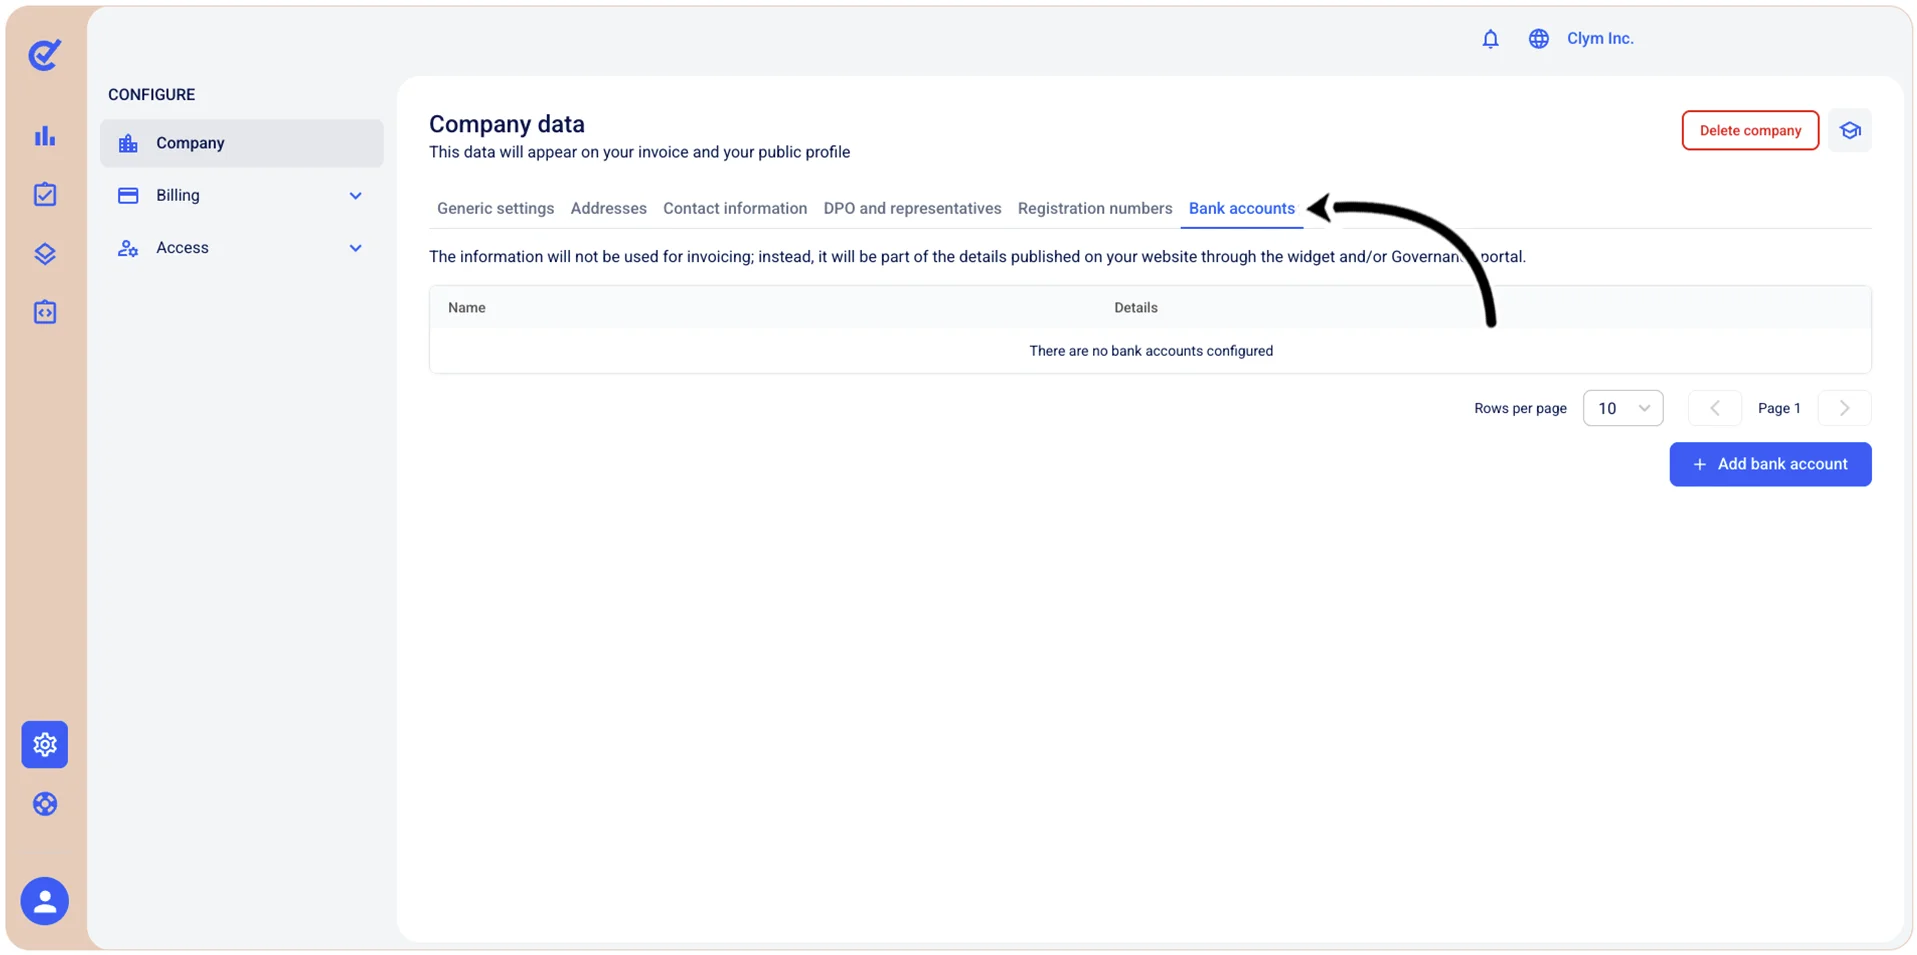The height and width of the screenshot is (955, 1917).
Task: Switch to the DPO and representatives tab
Action: tap(912, 208)
